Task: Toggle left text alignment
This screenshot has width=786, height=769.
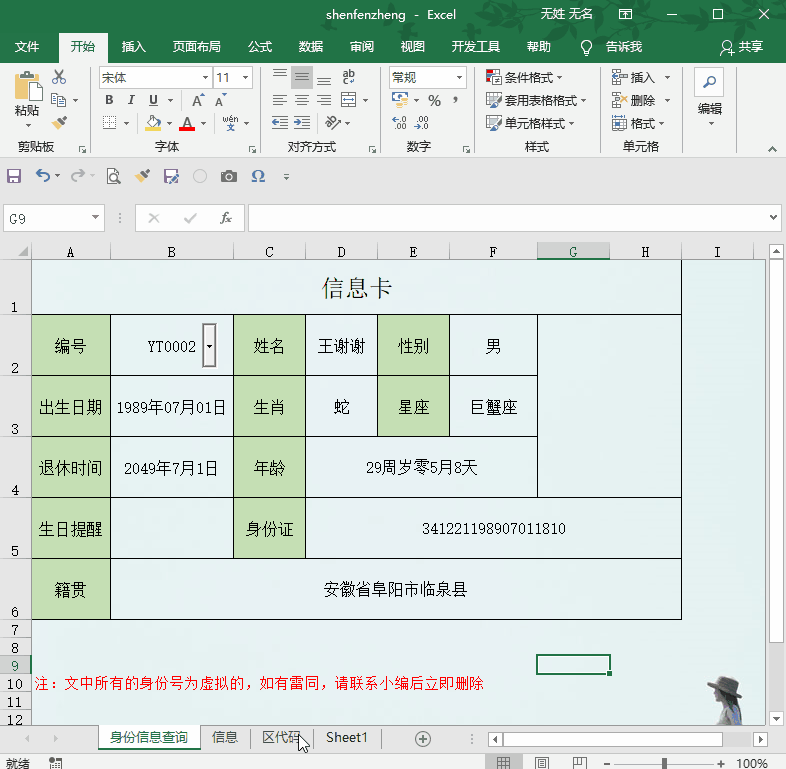Action: pyautogui.click(x=280, y=100)
